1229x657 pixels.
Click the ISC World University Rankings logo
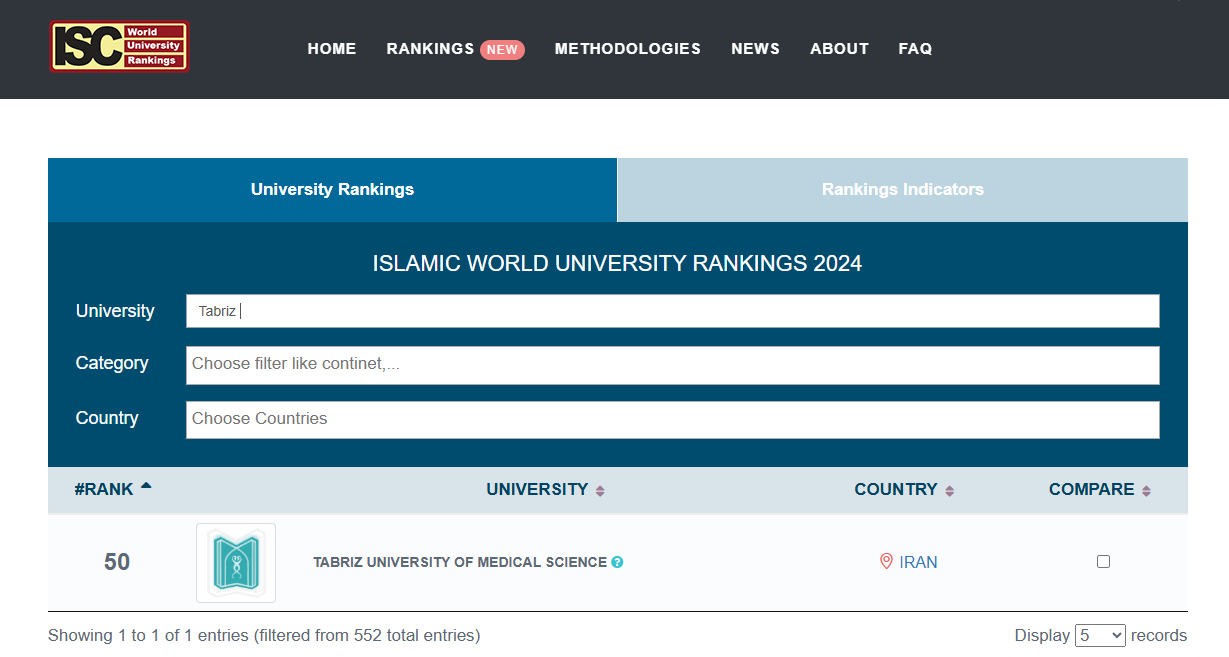tap(119, 47)
